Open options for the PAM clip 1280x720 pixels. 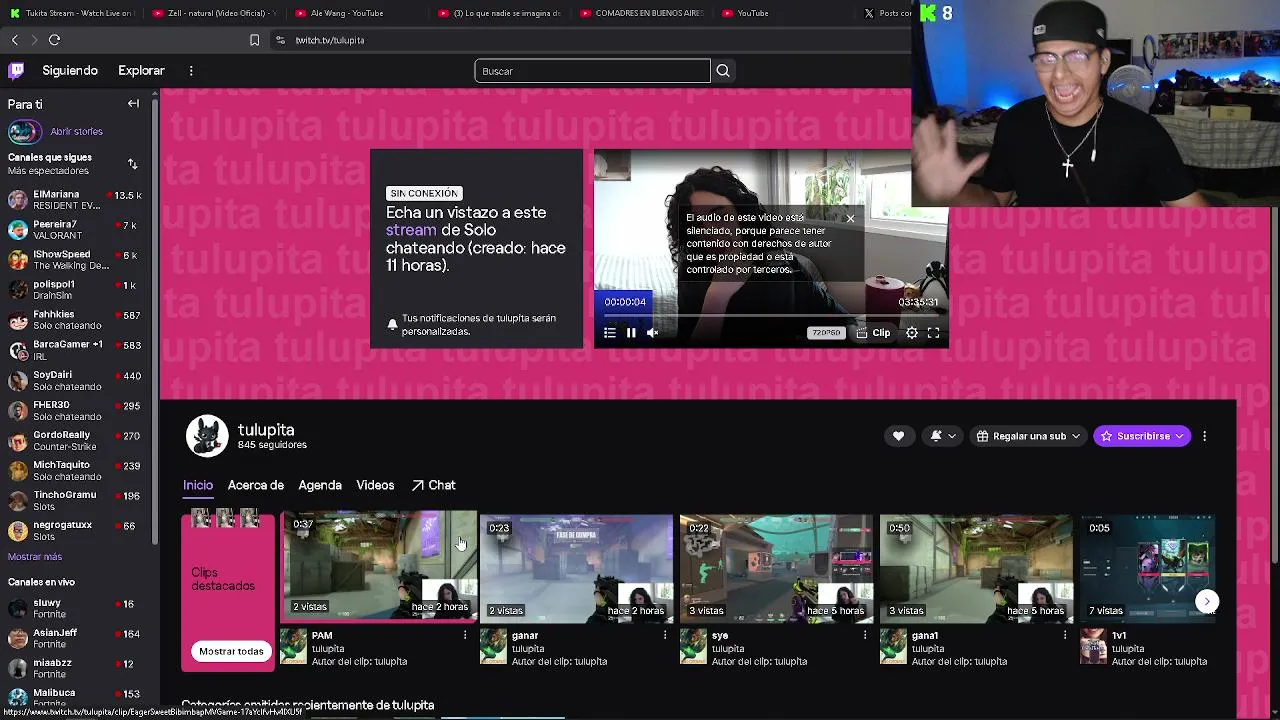point(465,635)
